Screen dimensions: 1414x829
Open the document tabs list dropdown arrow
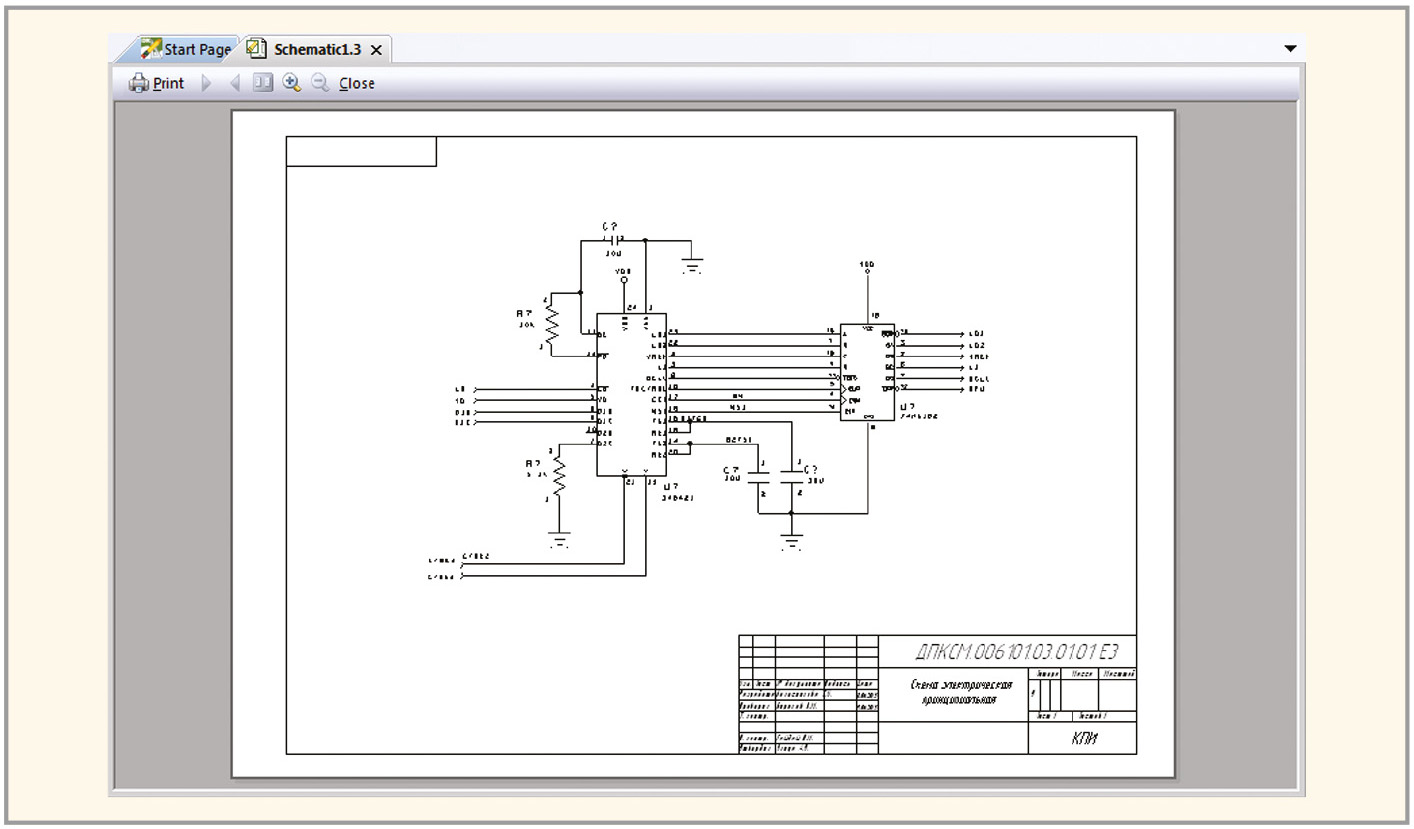click(x=1290, y=49)
